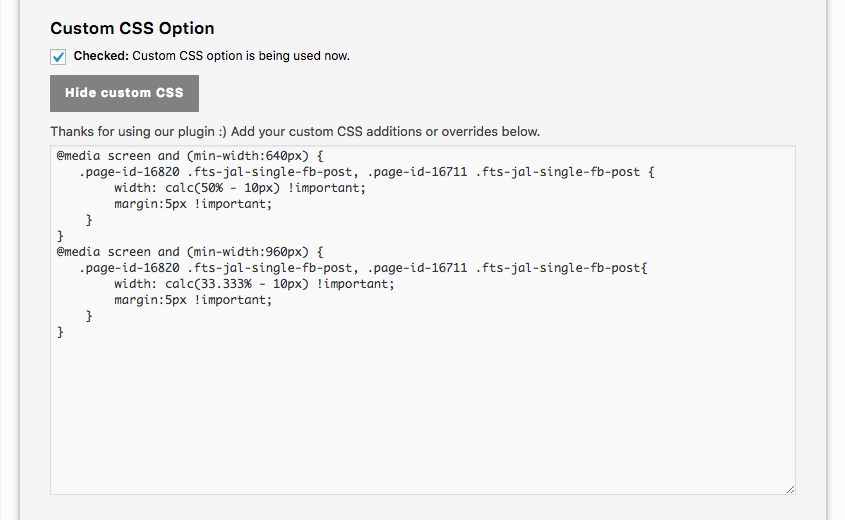This screenshot has width=845, height=520.
Task: Click the 'Thanks for using our plugin' description text
Action: (x=295, y=131)
